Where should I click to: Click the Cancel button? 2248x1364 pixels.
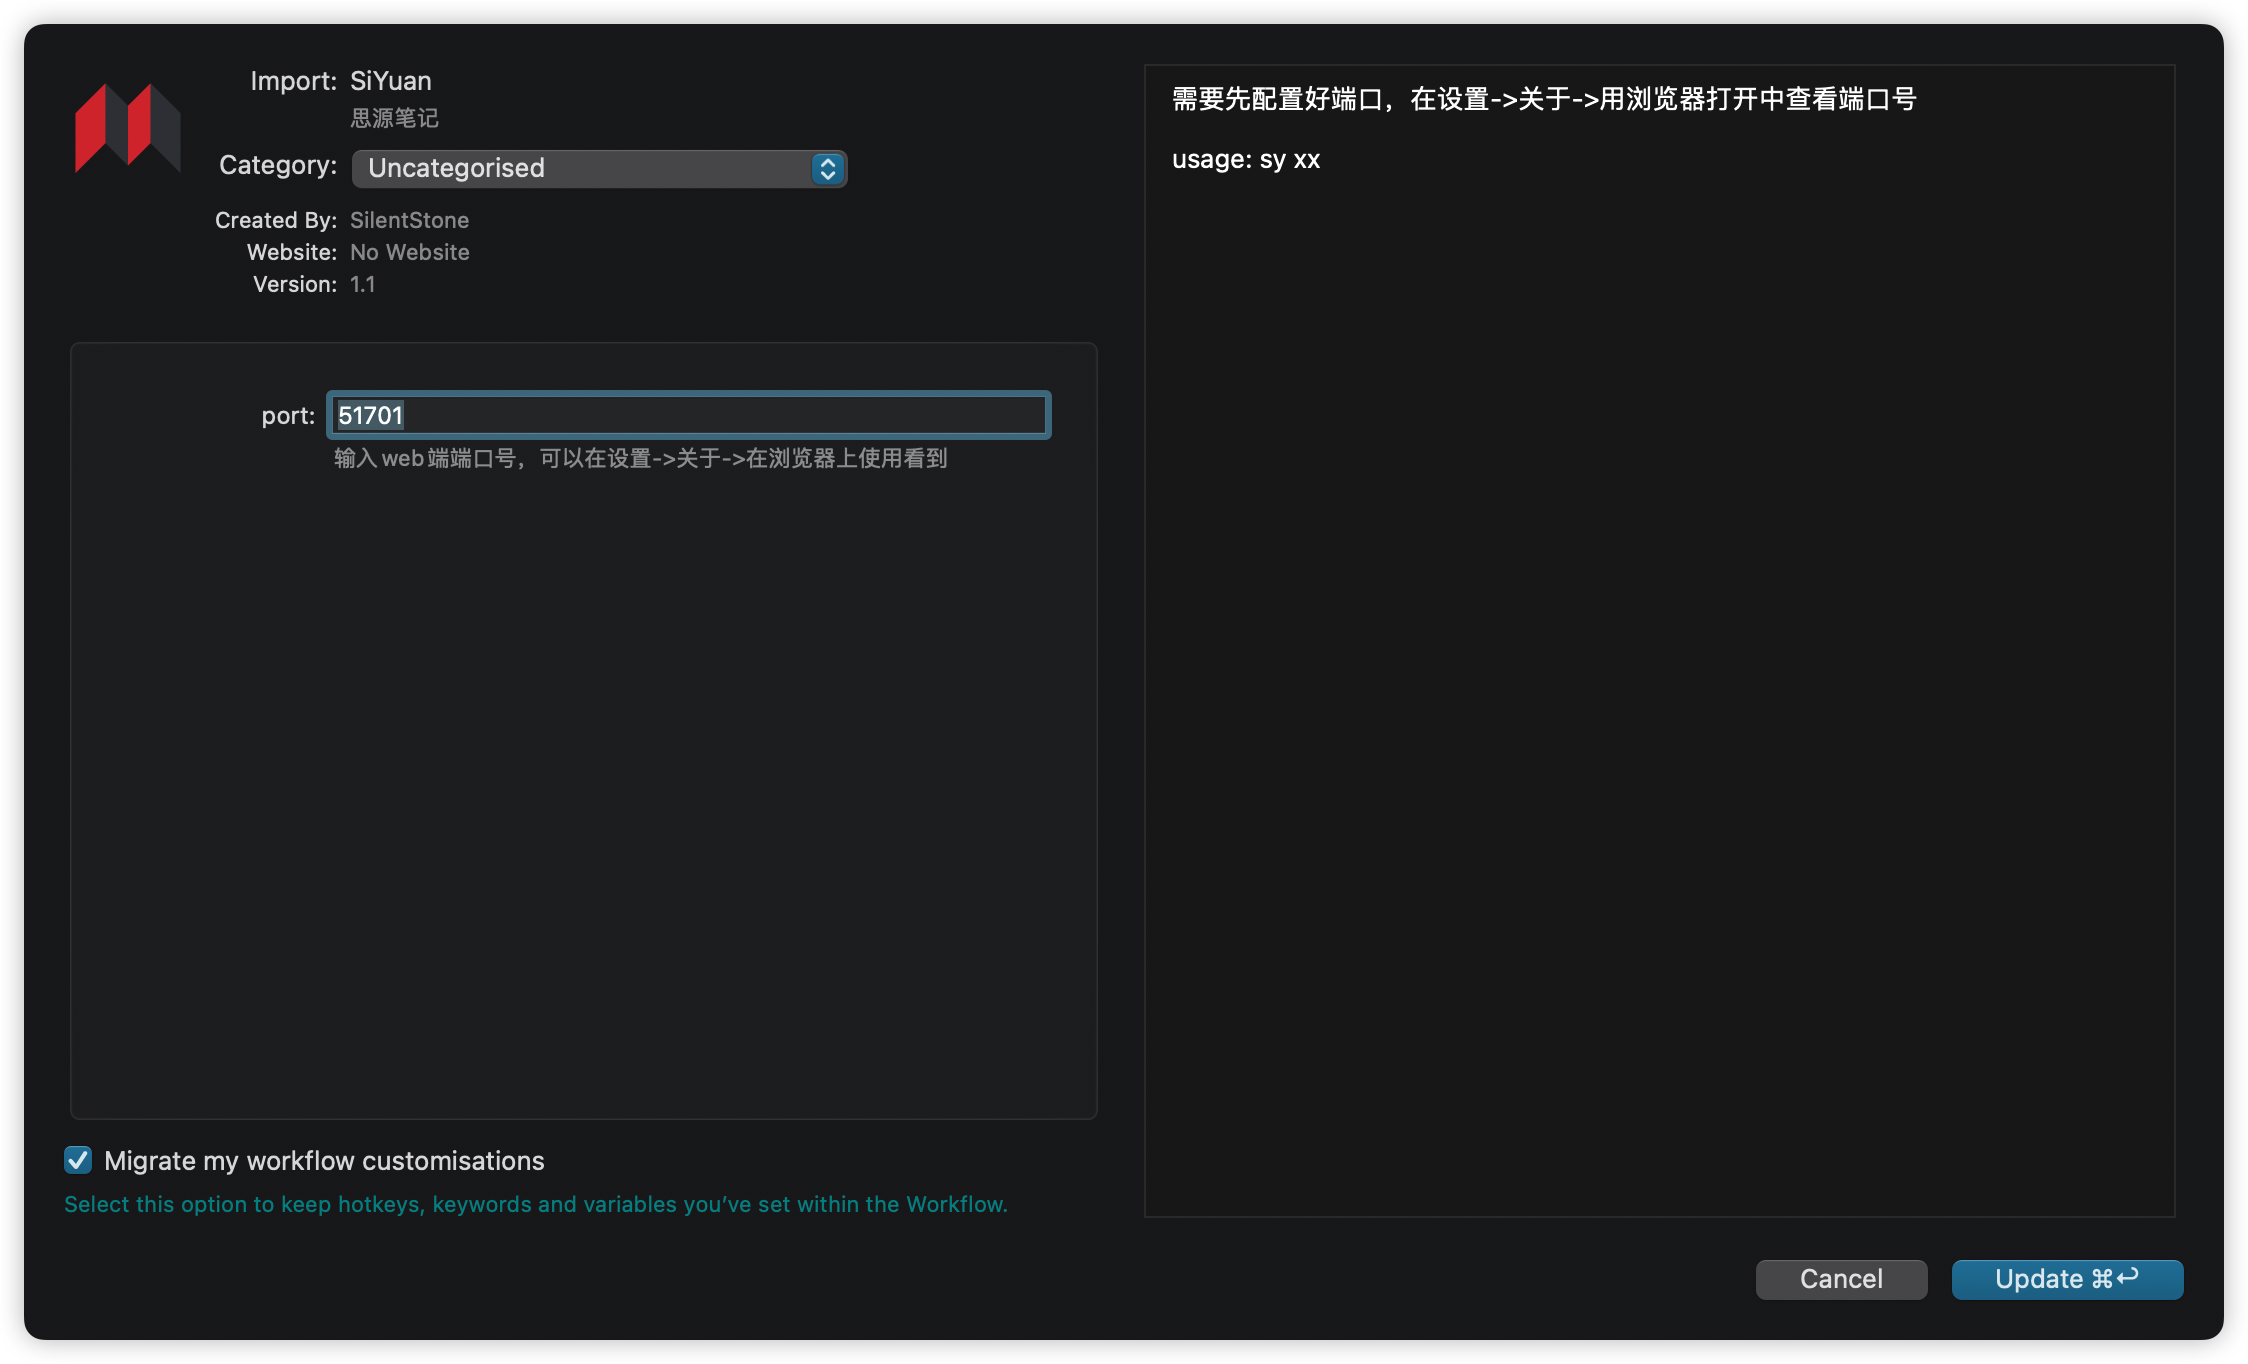(x=1840, y=1279)
